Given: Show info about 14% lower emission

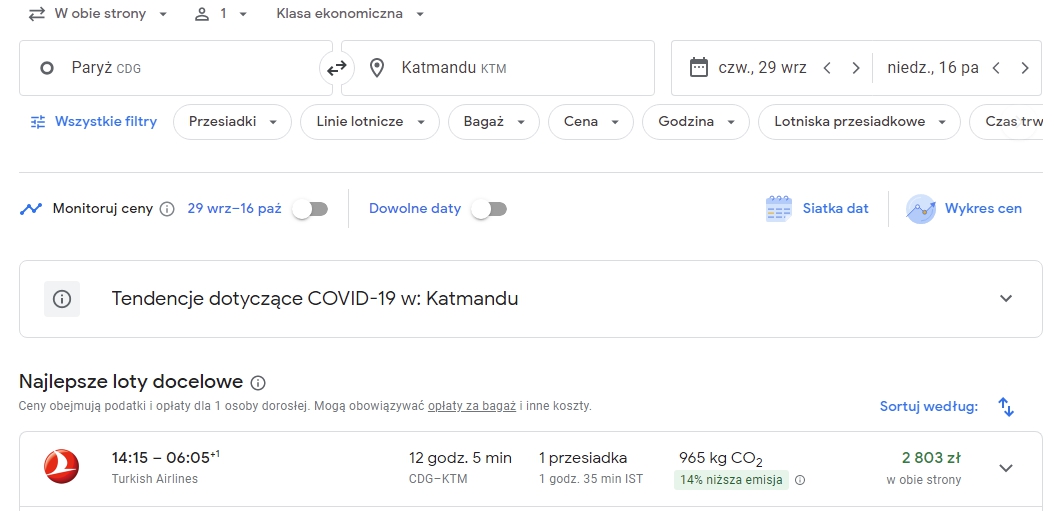Looking at the screenshot, I should [x=800, y=481].
